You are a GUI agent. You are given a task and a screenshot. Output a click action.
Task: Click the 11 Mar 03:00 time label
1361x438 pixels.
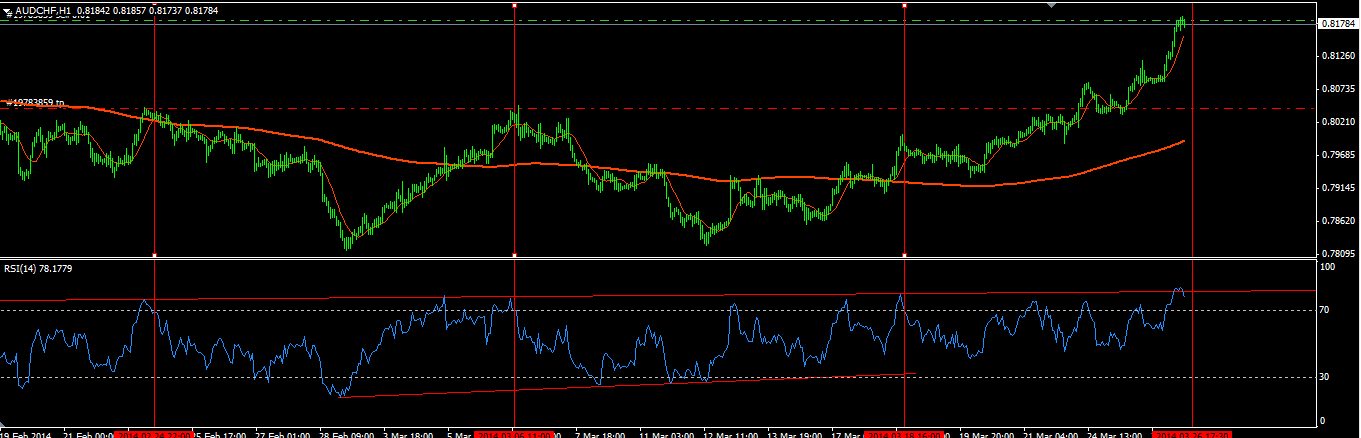tap(667, 434)
